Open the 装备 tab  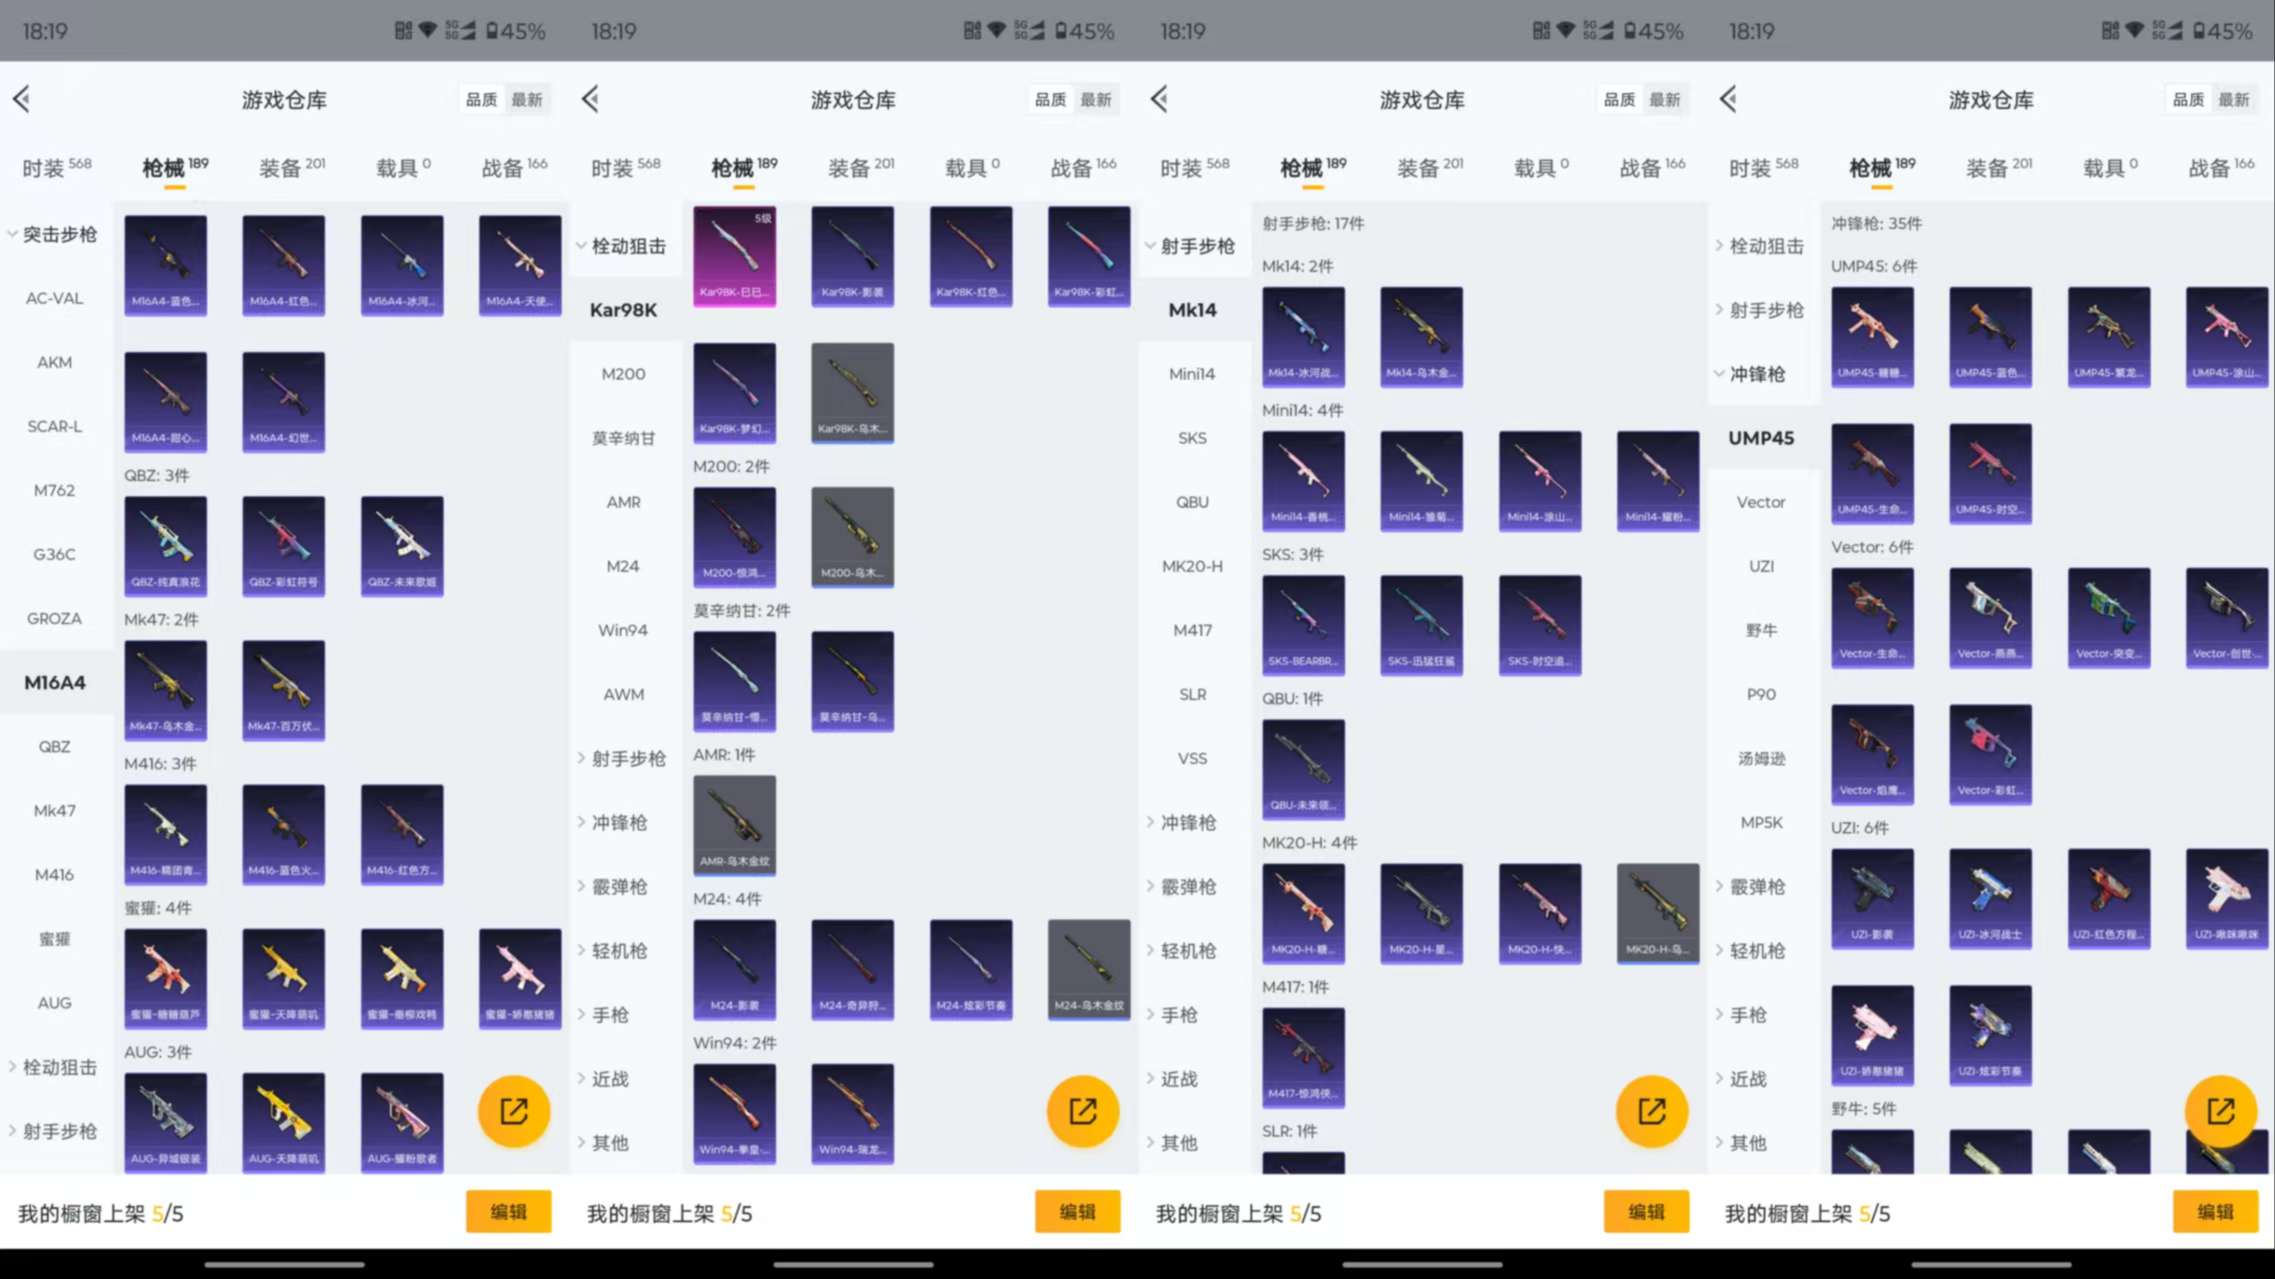282,167
